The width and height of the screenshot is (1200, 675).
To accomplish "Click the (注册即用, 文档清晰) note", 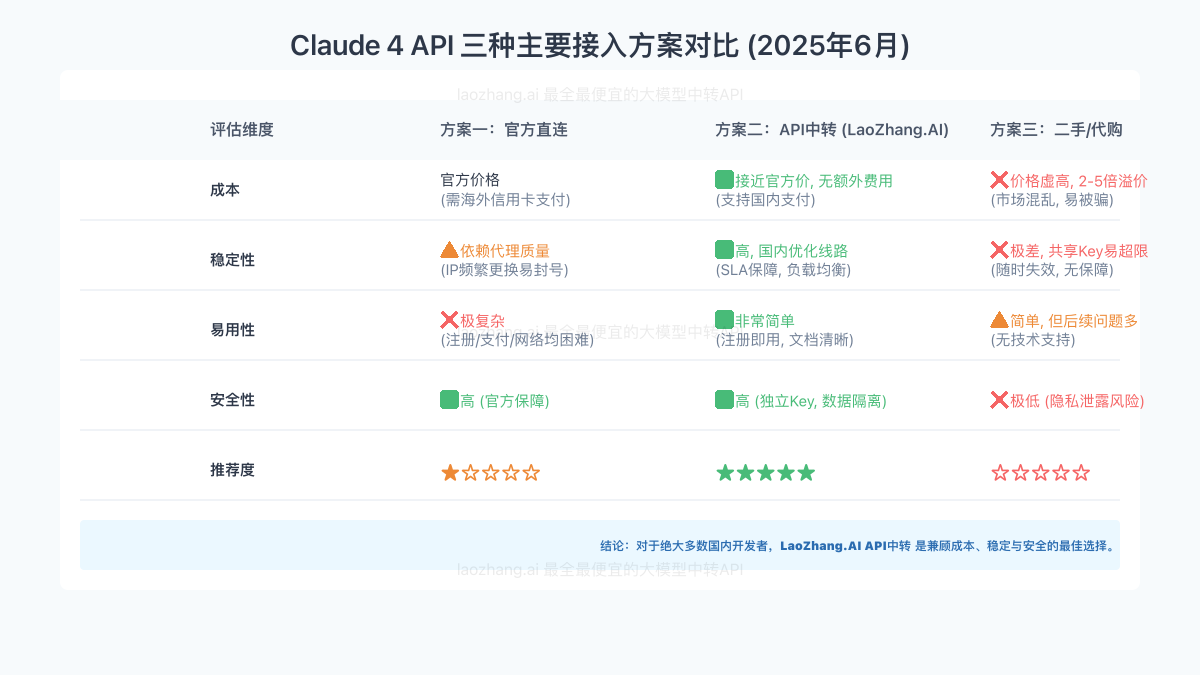I will click(x=785, y=339).
